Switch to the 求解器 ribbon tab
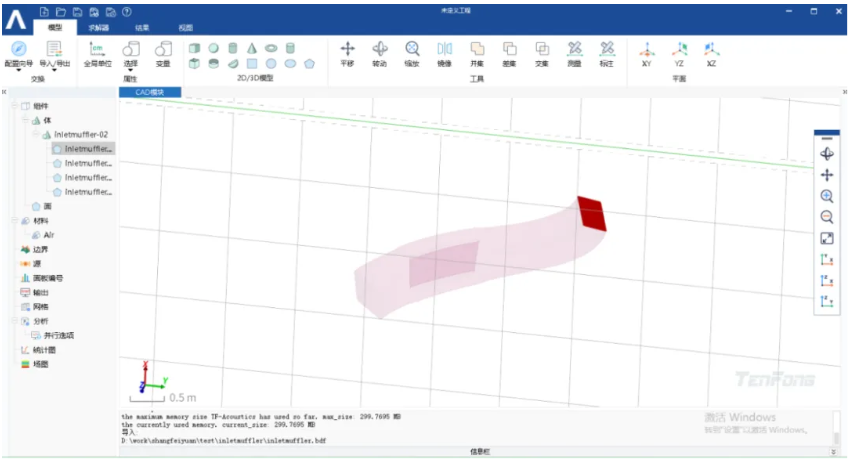849x465 pixels. click(x=99, y=28)
